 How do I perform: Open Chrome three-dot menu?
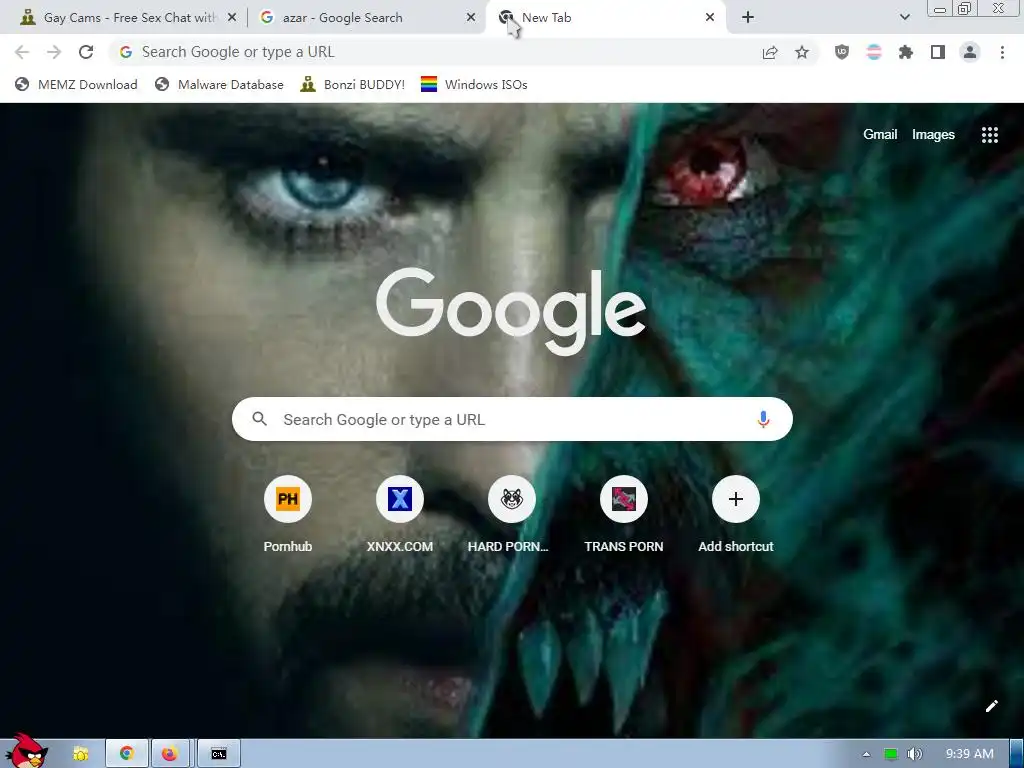(x=1002, y=52)
